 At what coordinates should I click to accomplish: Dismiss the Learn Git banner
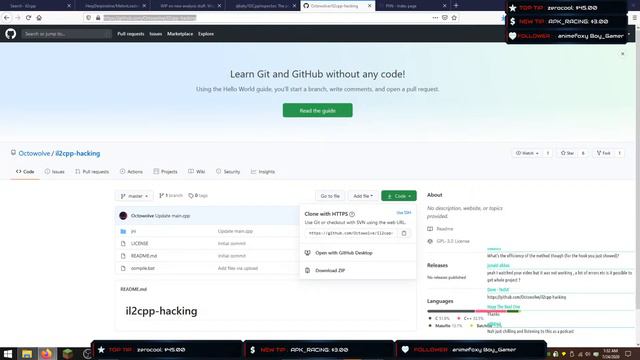click(x=622, y=54)
